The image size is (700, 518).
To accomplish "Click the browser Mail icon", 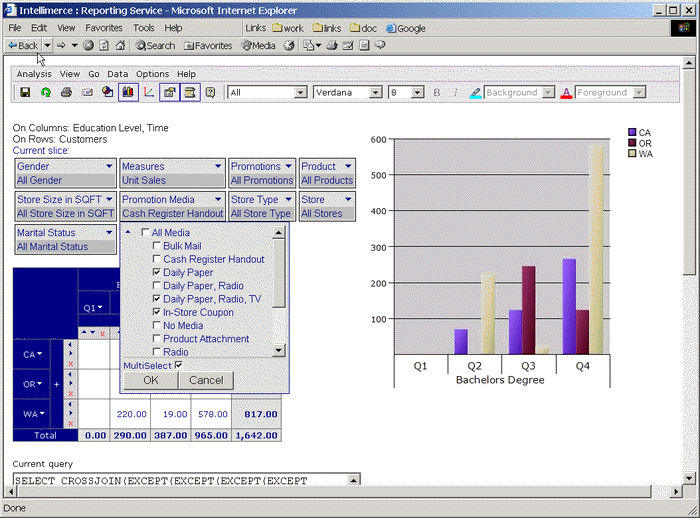I will coord(348,45).
